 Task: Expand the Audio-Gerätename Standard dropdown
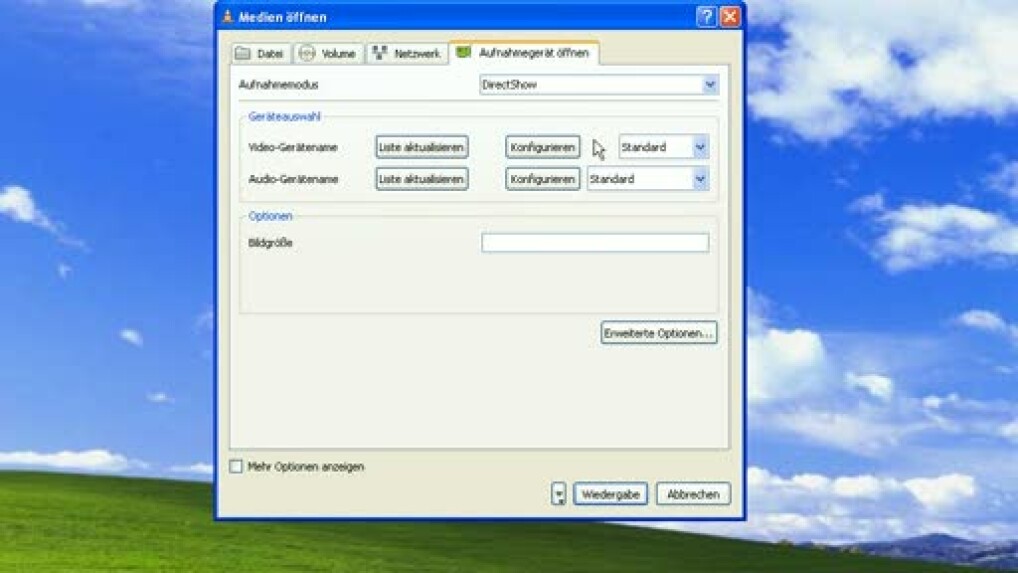(x=700, y=179)
